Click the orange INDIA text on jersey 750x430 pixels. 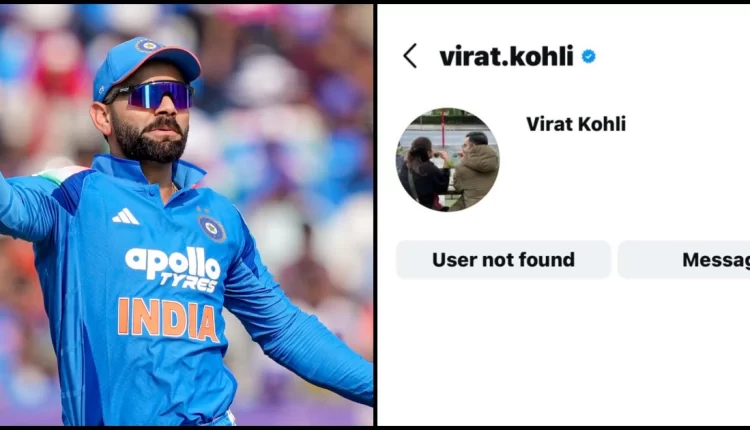[x=168, y=320]
